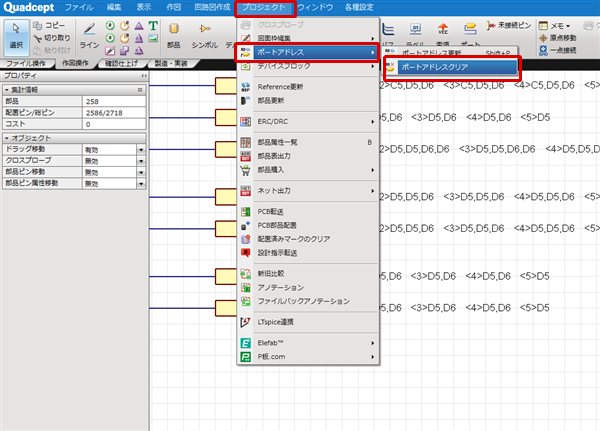Choose the picture image insert icon

point(153,38)
